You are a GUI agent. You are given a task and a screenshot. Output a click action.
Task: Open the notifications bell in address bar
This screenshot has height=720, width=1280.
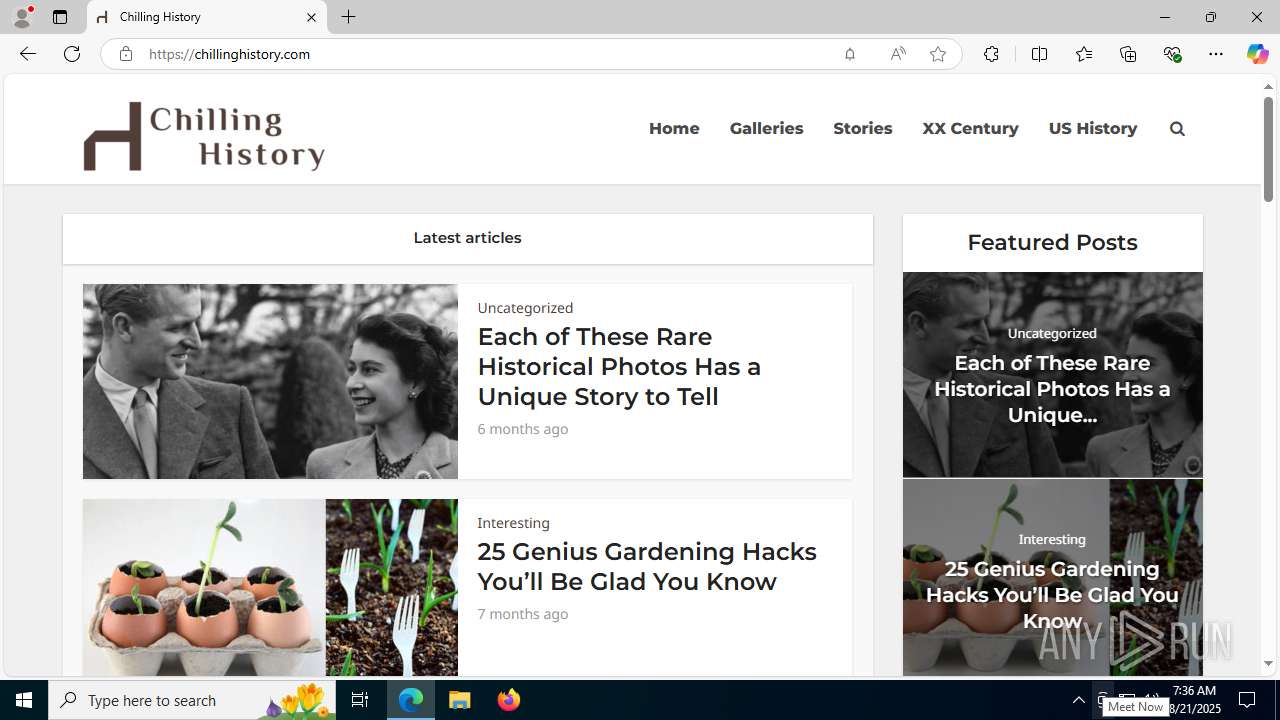850,54
